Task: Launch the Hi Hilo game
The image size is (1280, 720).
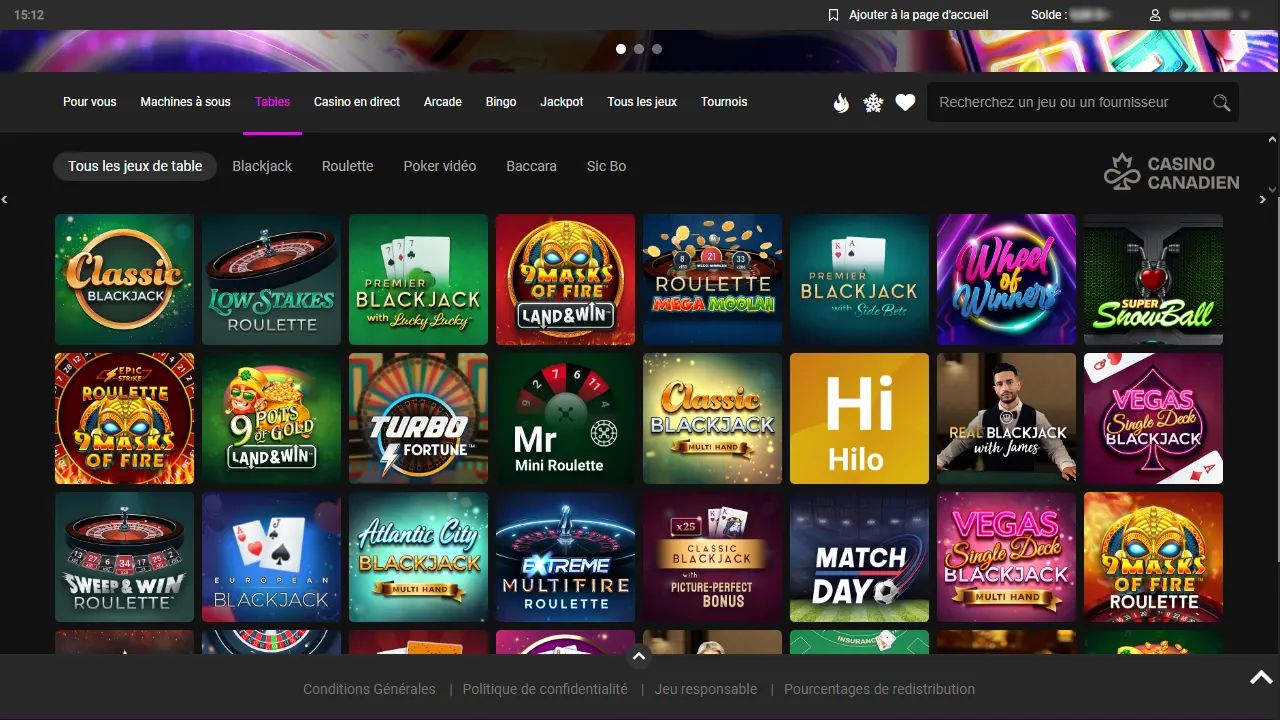Action: point(859,418)
